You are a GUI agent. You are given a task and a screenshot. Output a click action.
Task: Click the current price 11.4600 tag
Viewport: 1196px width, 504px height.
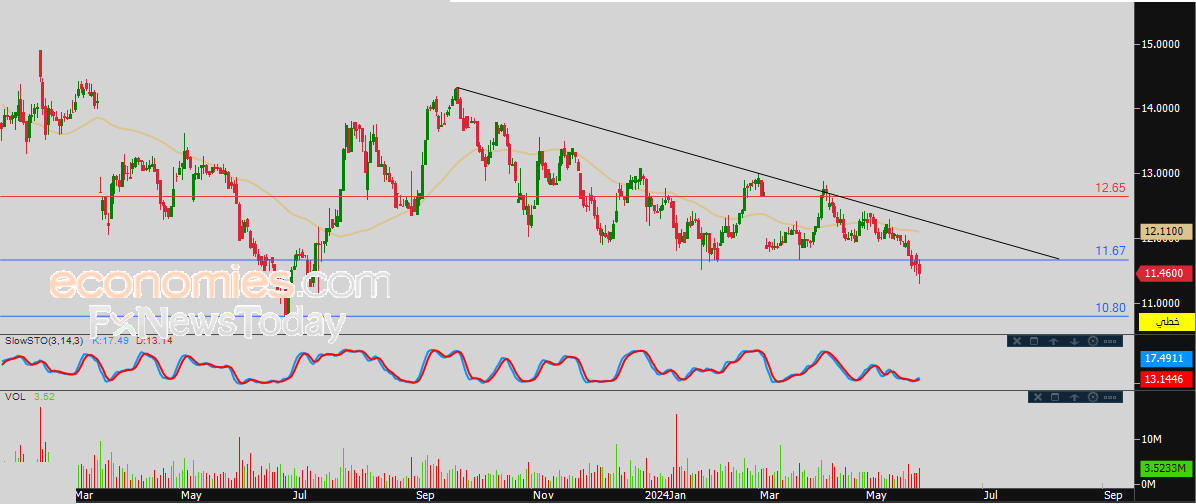point(1165,272)
